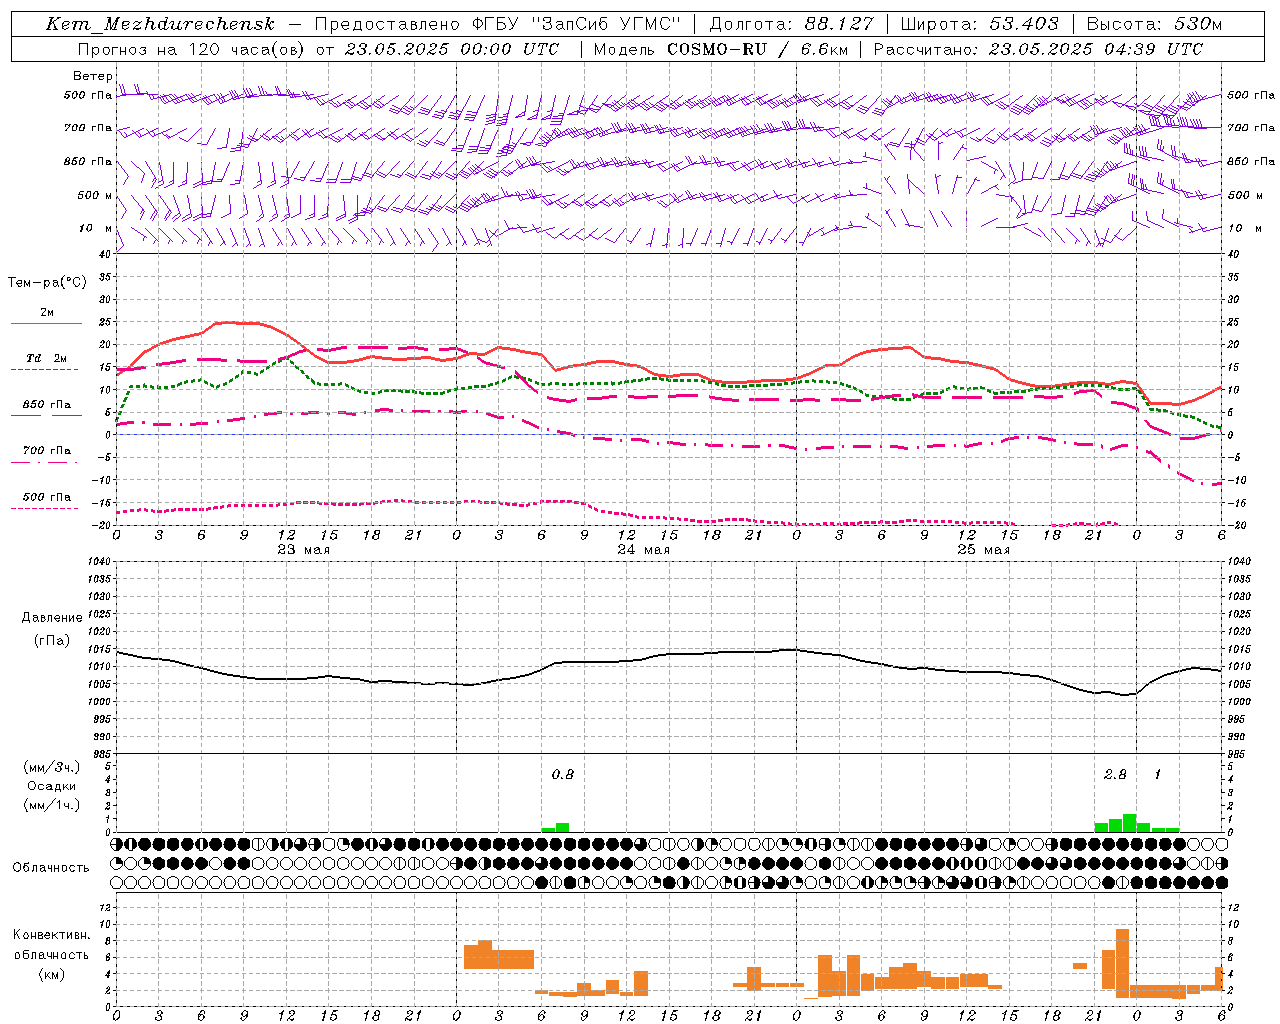
Task: Click the '(гПа)' pressure unit label
Action: click(x=52, y=640)
